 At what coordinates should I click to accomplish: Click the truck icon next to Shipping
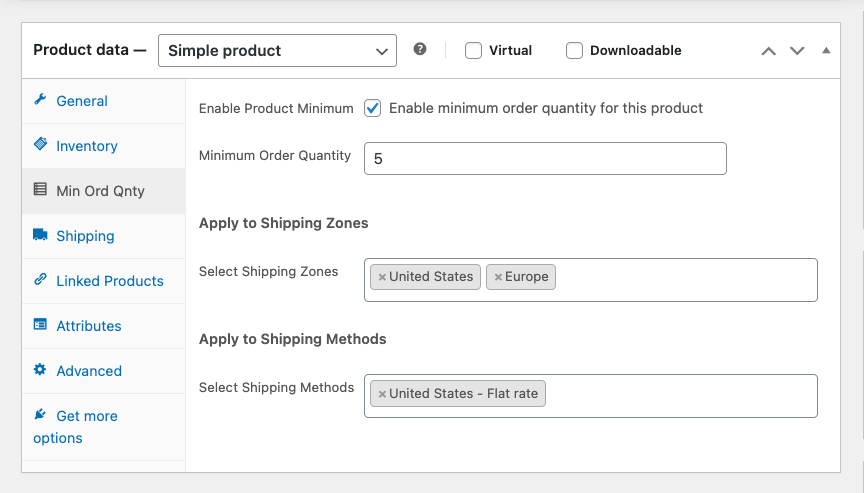40,235
